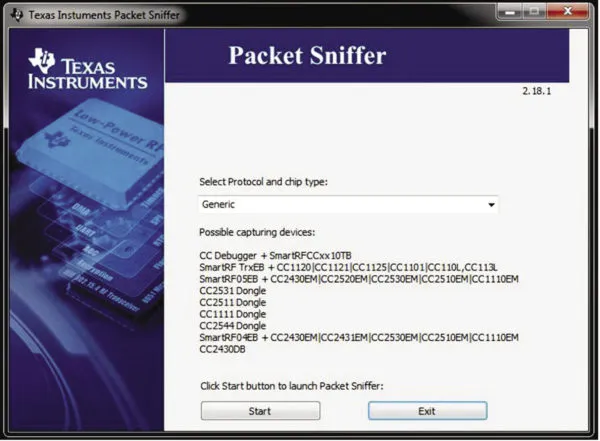Click the Texas Instruments logo
Screen dimensions: 600x441
click(x=87, y=69)
